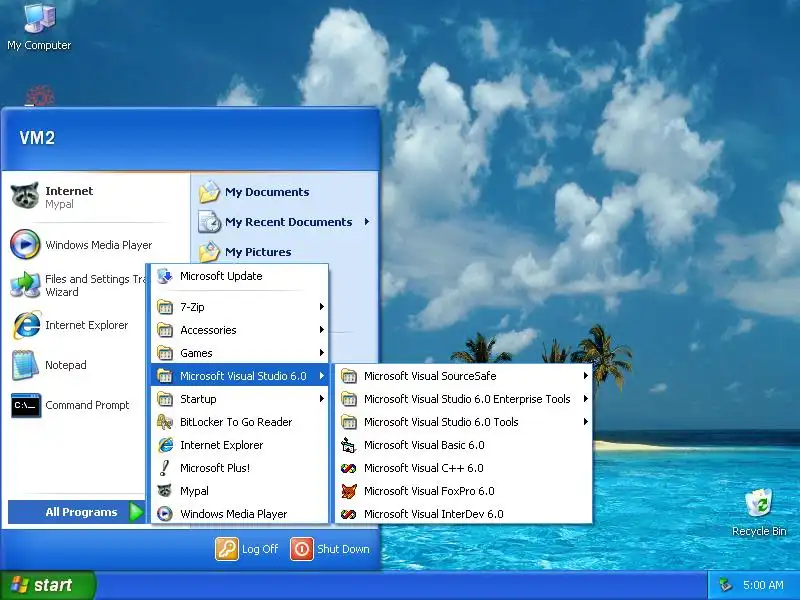The height and width of the screenshot is (600, 800).
Task: Click the Command Prompt label
Action: point(87,405)
